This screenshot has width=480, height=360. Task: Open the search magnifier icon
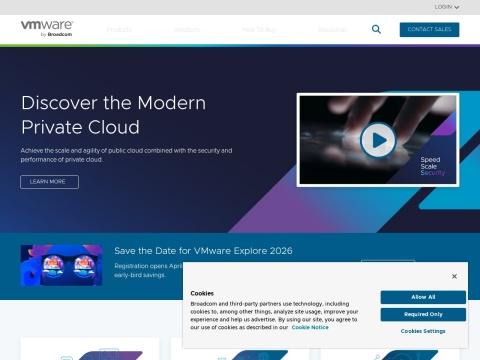pos(376,29)
